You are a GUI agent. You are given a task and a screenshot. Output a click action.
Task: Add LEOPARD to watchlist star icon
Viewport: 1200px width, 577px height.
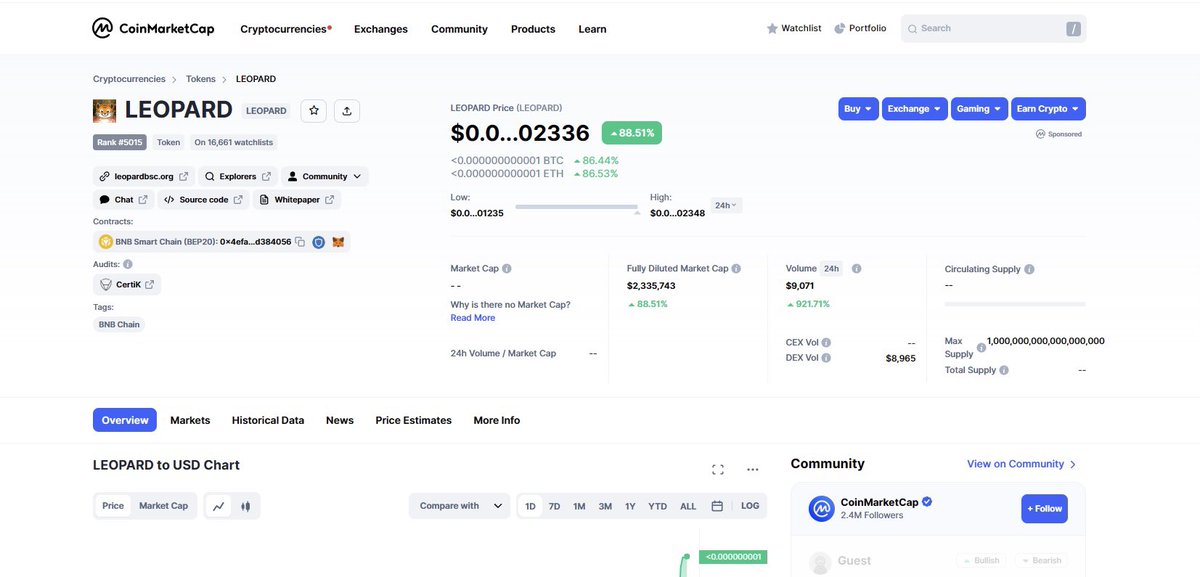pyautogui.click(x=314, y=111)
